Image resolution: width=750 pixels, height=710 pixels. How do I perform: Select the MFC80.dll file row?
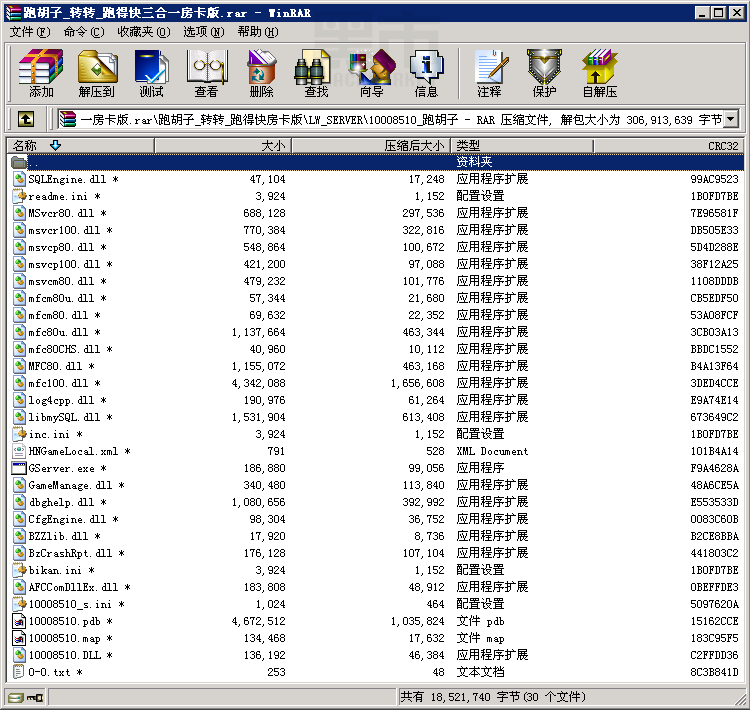tap(375, 366)
